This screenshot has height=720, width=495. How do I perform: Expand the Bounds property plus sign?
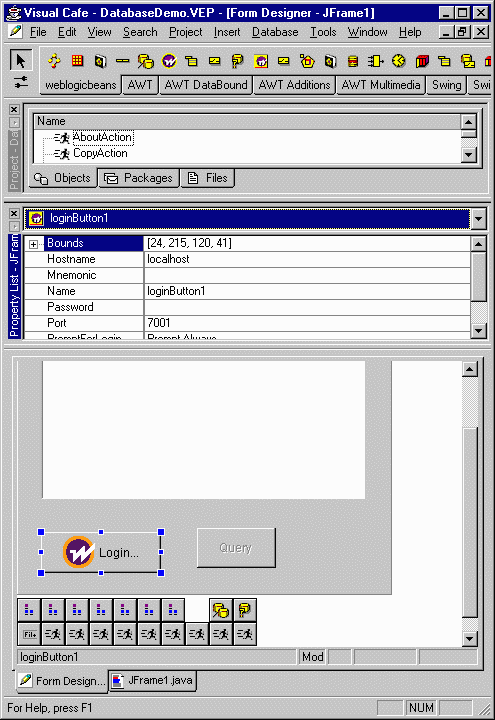(34, 244)
